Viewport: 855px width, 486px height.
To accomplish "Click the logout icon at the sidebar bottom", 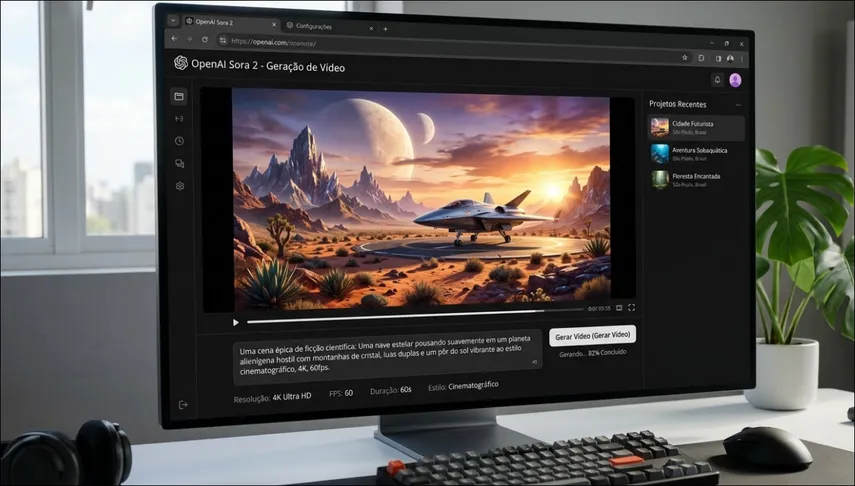I will click(x=183, y=405).
